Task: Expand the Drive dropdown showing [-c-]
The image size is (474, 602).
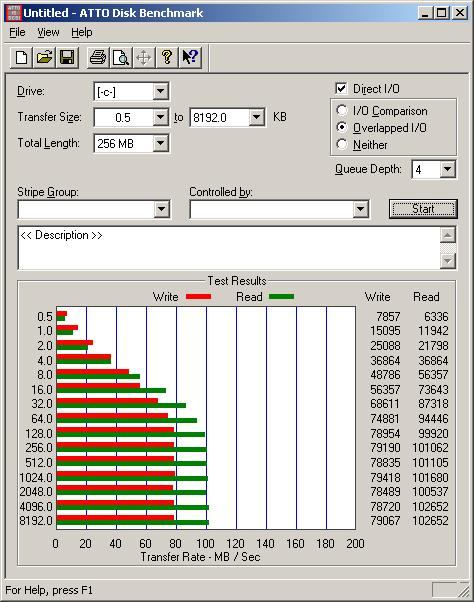Action: coord(160,91)
